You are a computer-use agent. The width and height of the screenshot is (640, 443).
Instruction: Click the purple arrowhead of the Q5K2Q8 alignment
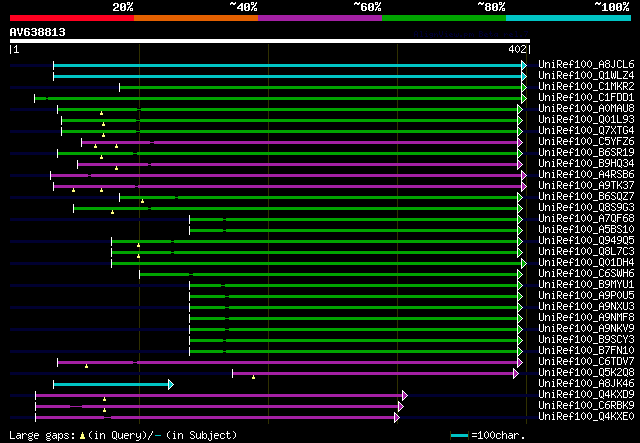tap(516, 374)
